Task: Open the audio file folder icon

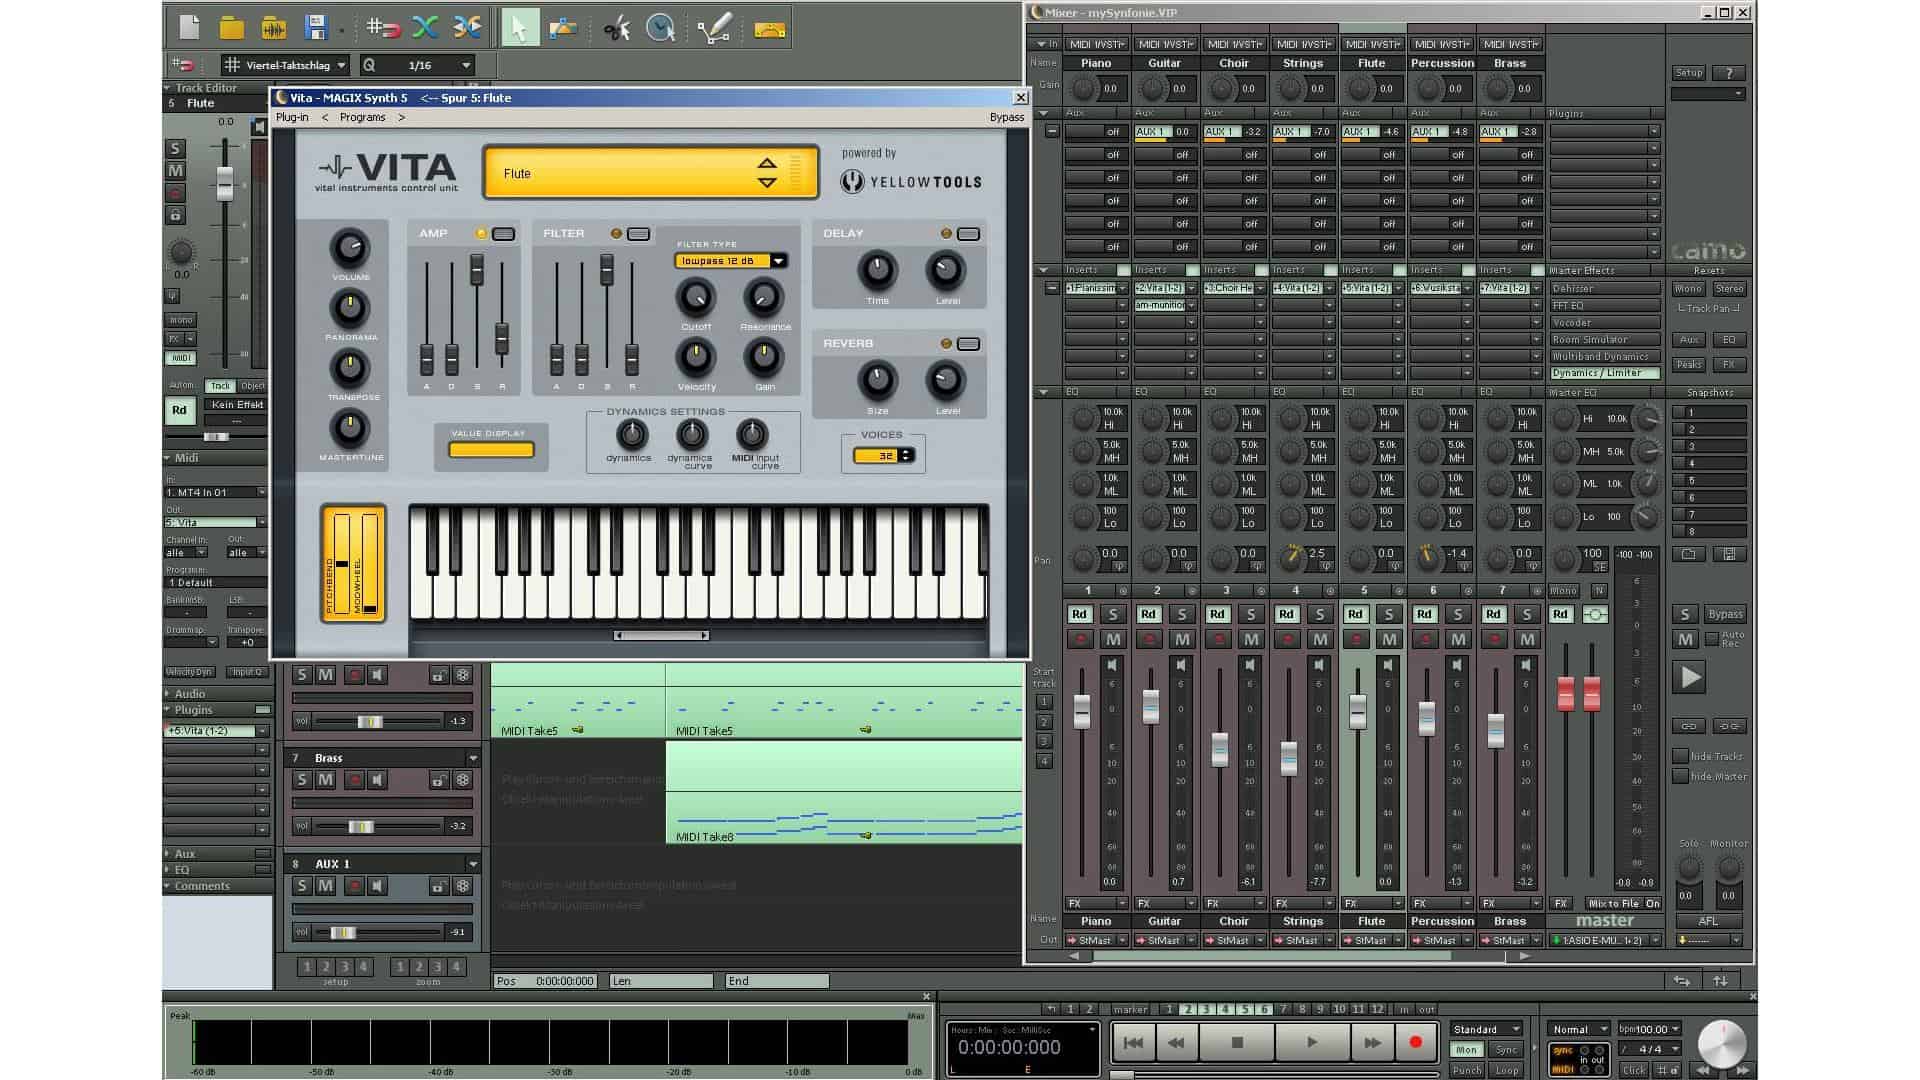Action: (274, 28)
